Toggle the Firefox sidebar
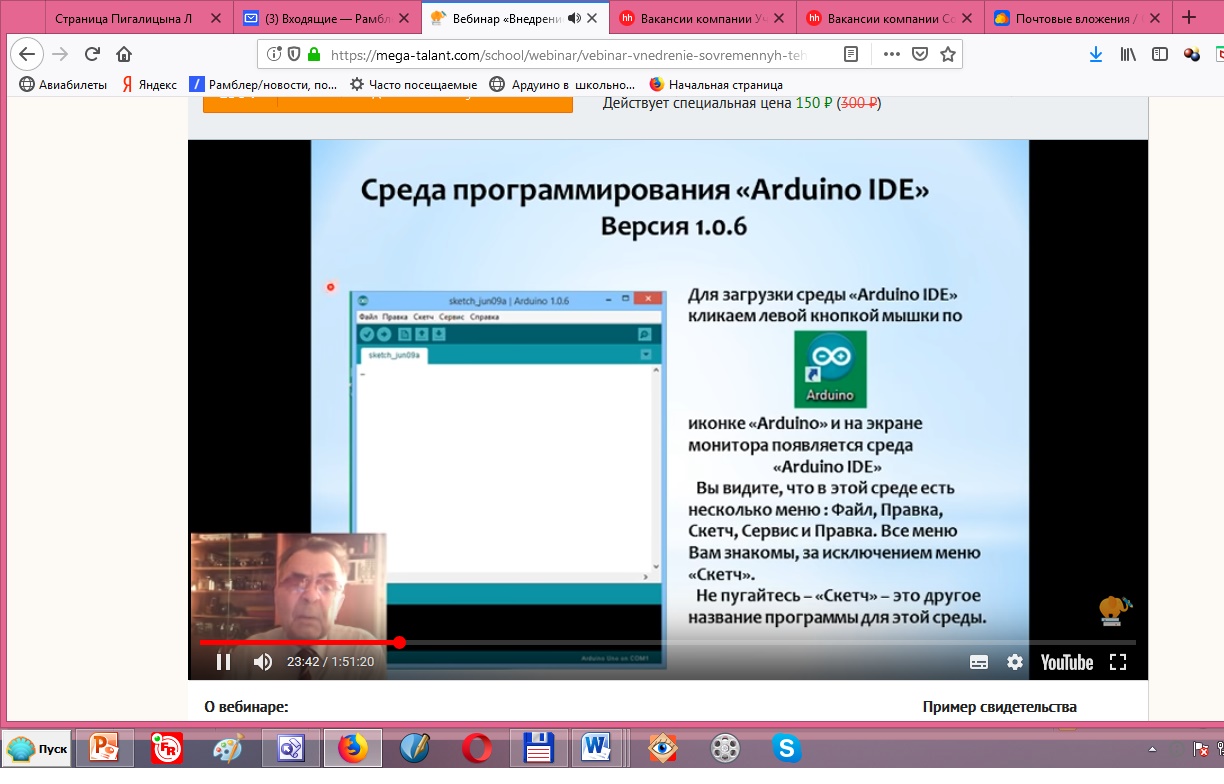This screenshot has width=1224, height=784. point(1160,55)
